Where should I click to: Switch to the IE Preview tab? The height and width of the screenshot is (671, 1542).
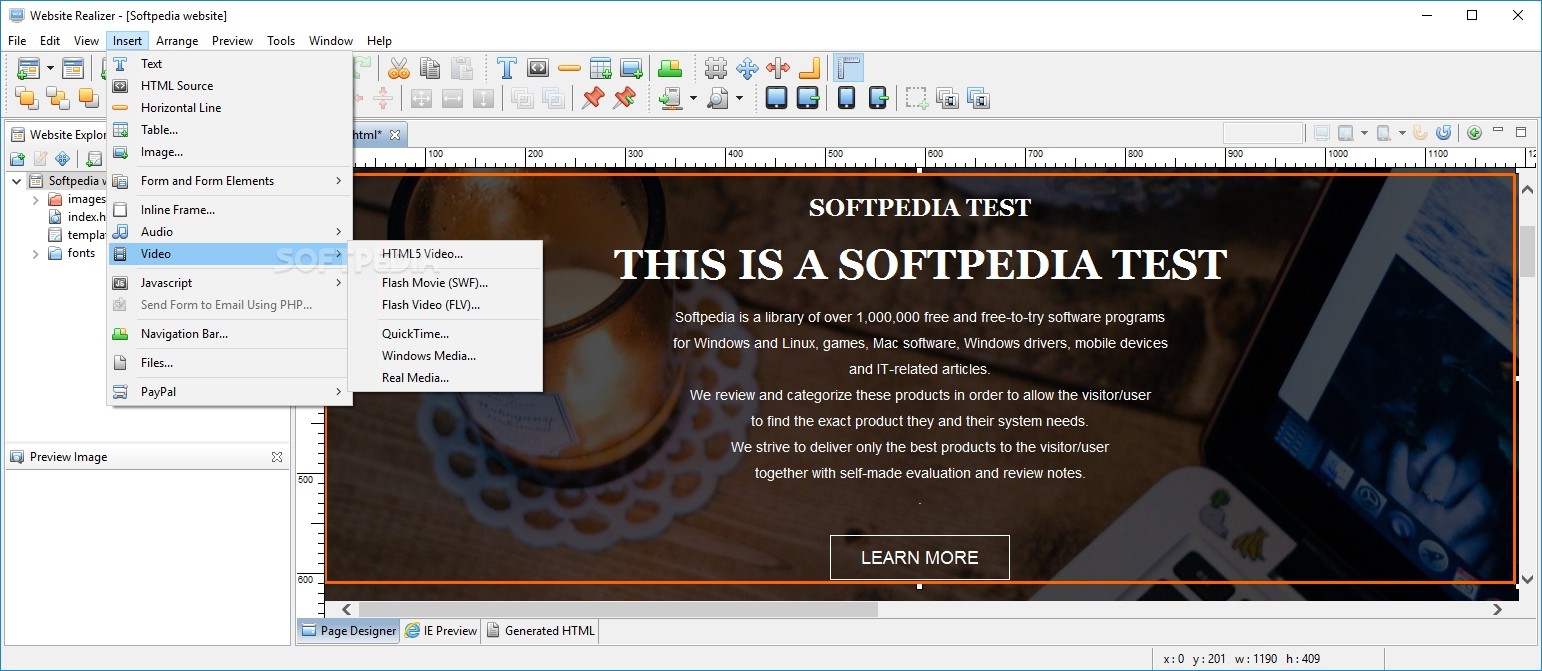[x=441, y=630]
